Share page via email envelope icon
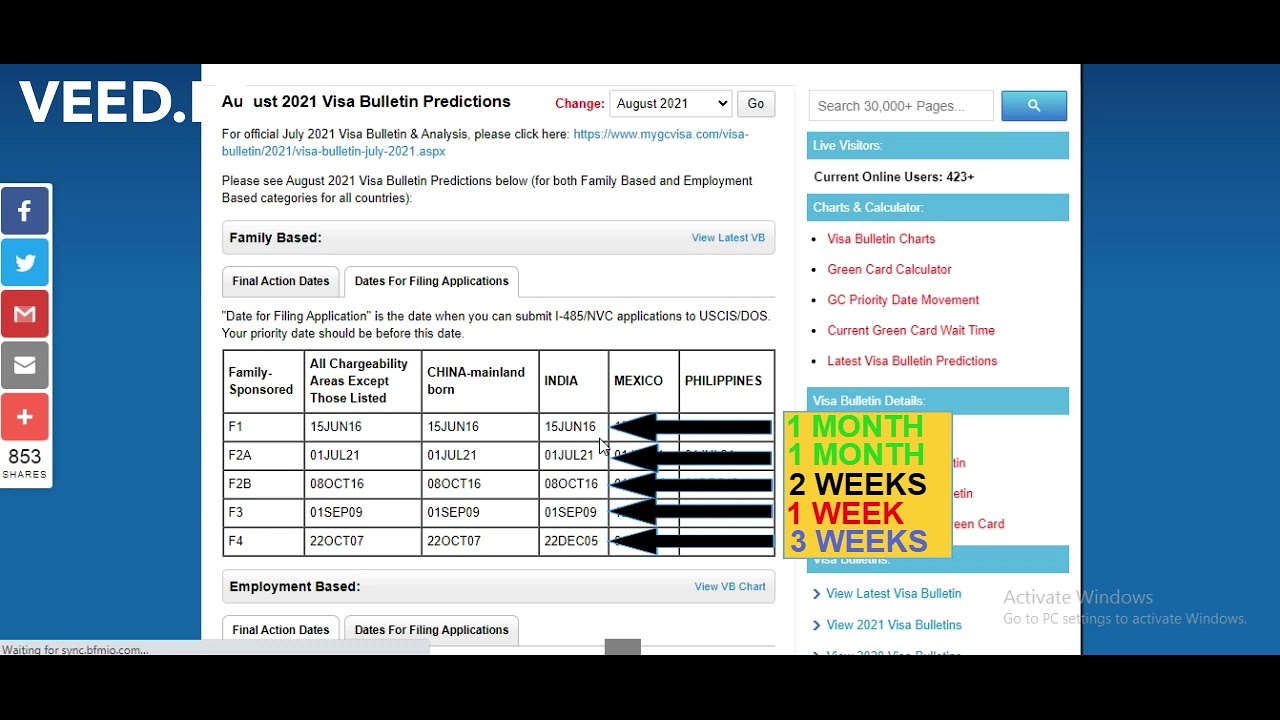 (25, 365)
